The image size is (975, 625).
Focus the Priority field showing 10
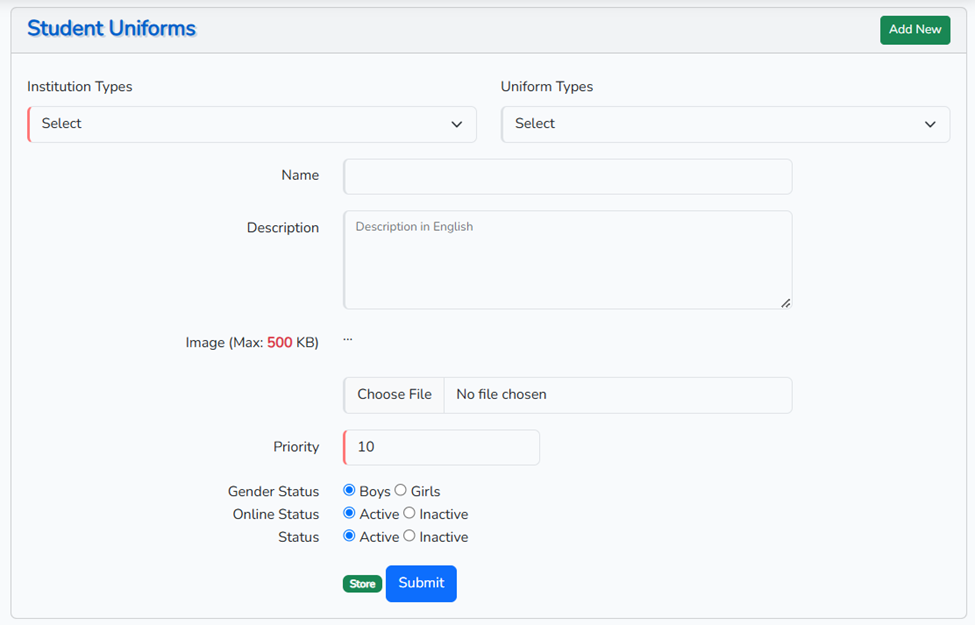[x=441, y=447]
